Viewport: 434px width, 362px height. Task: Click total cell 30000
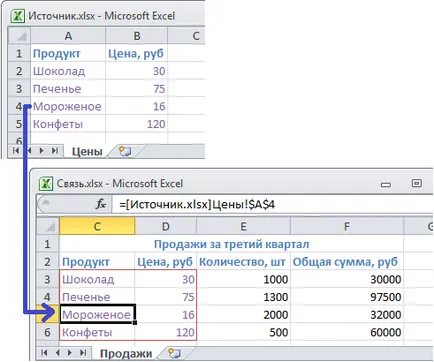click(347, 279)
